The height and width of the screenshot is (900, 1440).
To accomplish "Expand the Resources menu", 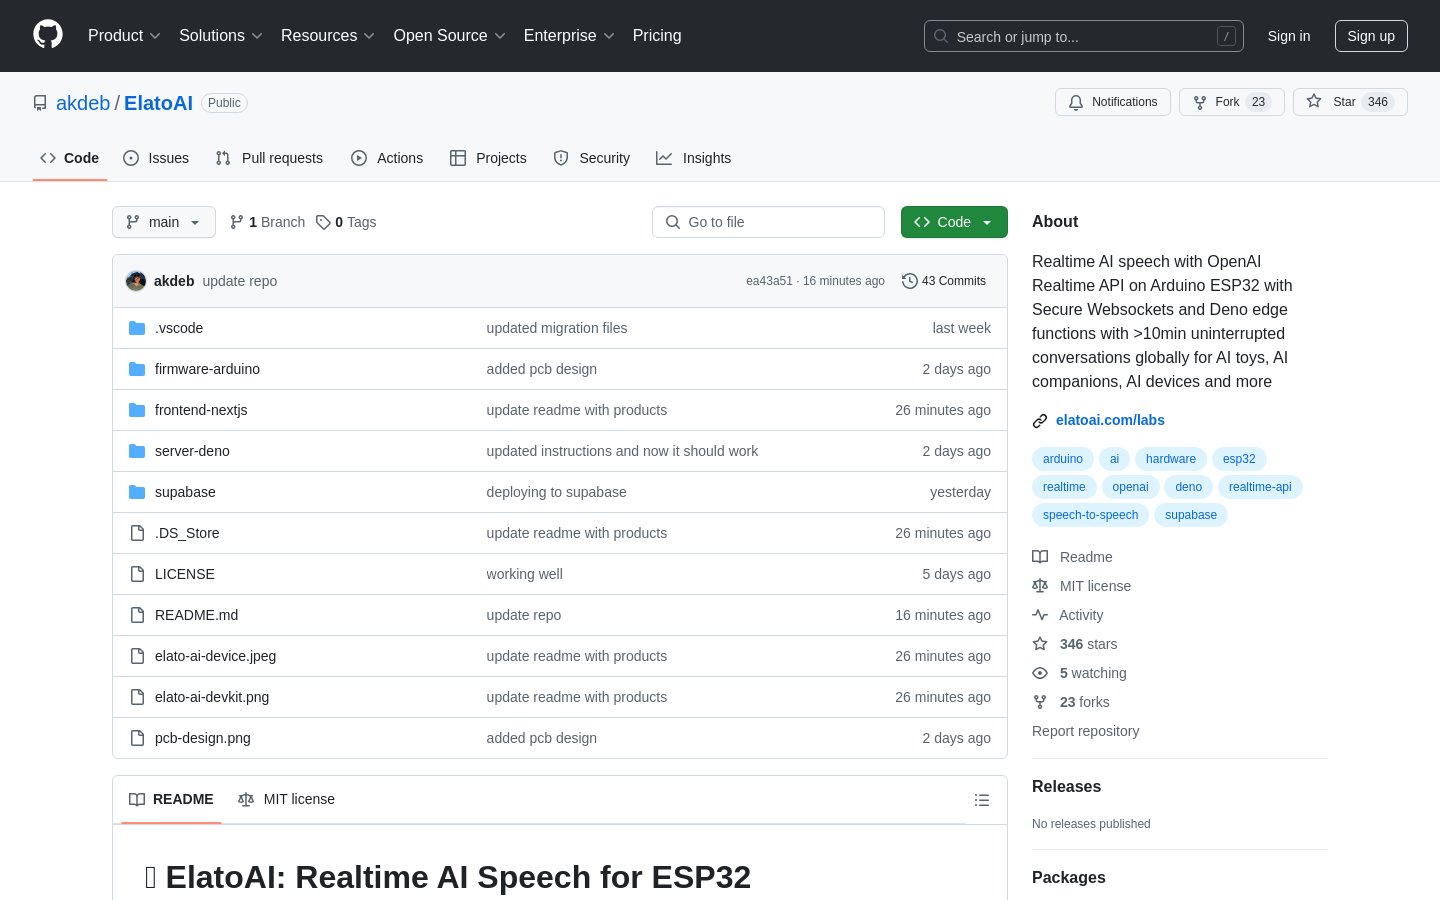I will pos(328,36).
